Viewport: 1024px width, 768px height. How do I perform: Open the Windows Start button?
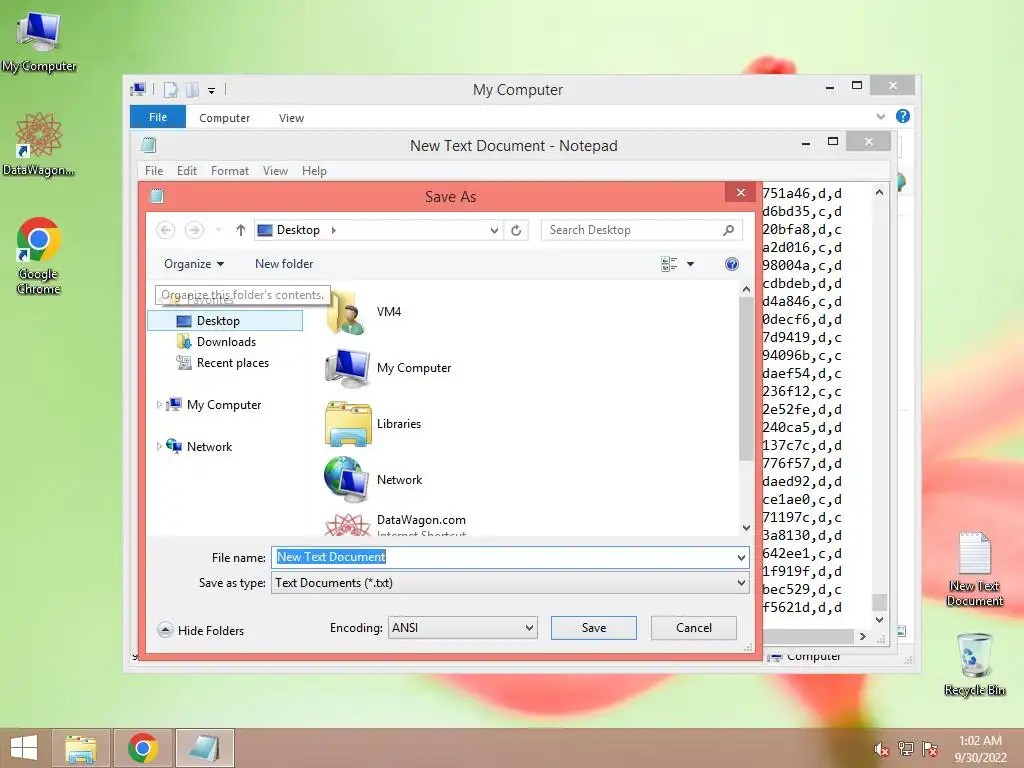[x=24, y=748]
